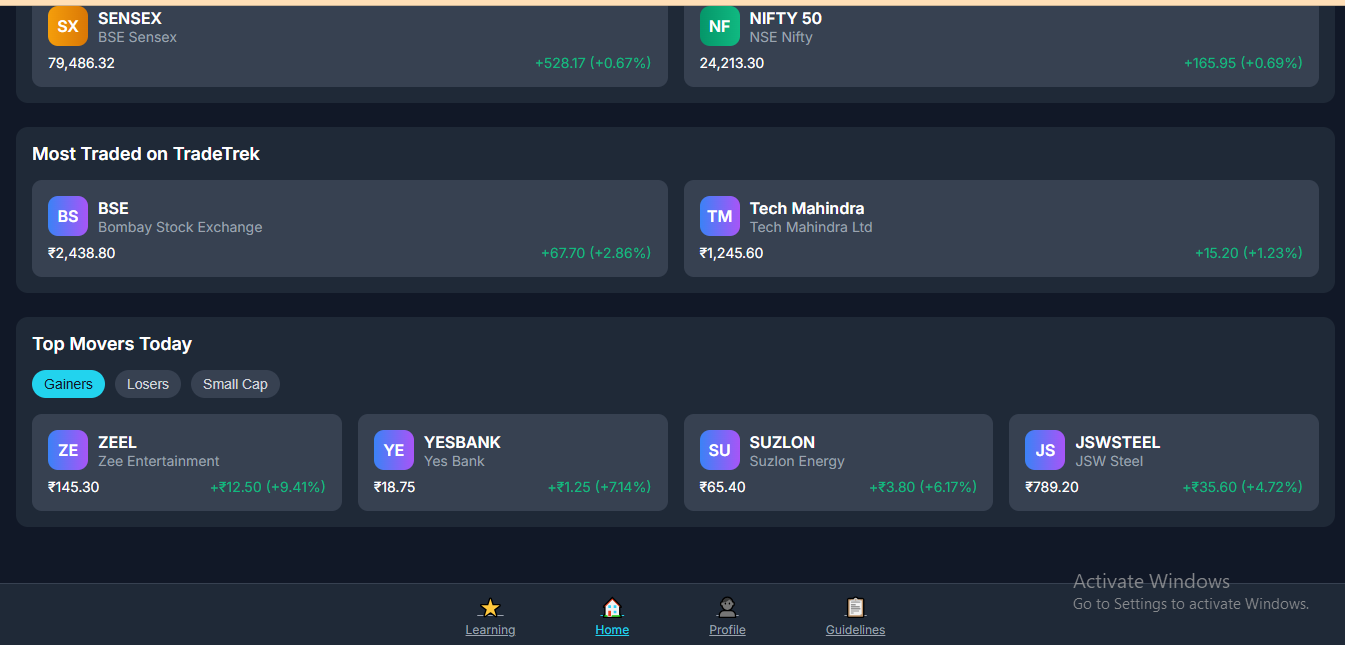Select the Gainers filter tab
The height and width of the screenshot is (645, 1345).
click(x=68, y=384)
